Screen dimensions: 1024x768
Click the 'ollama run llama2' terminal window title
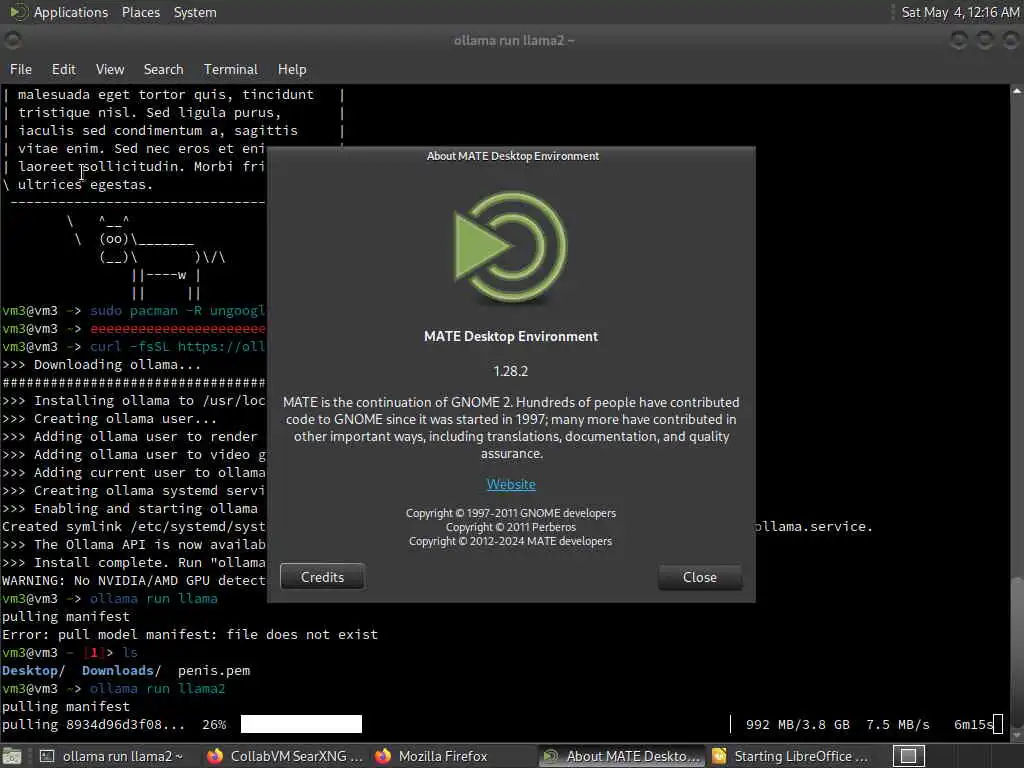pyautogui.click(x=514, y=40)
